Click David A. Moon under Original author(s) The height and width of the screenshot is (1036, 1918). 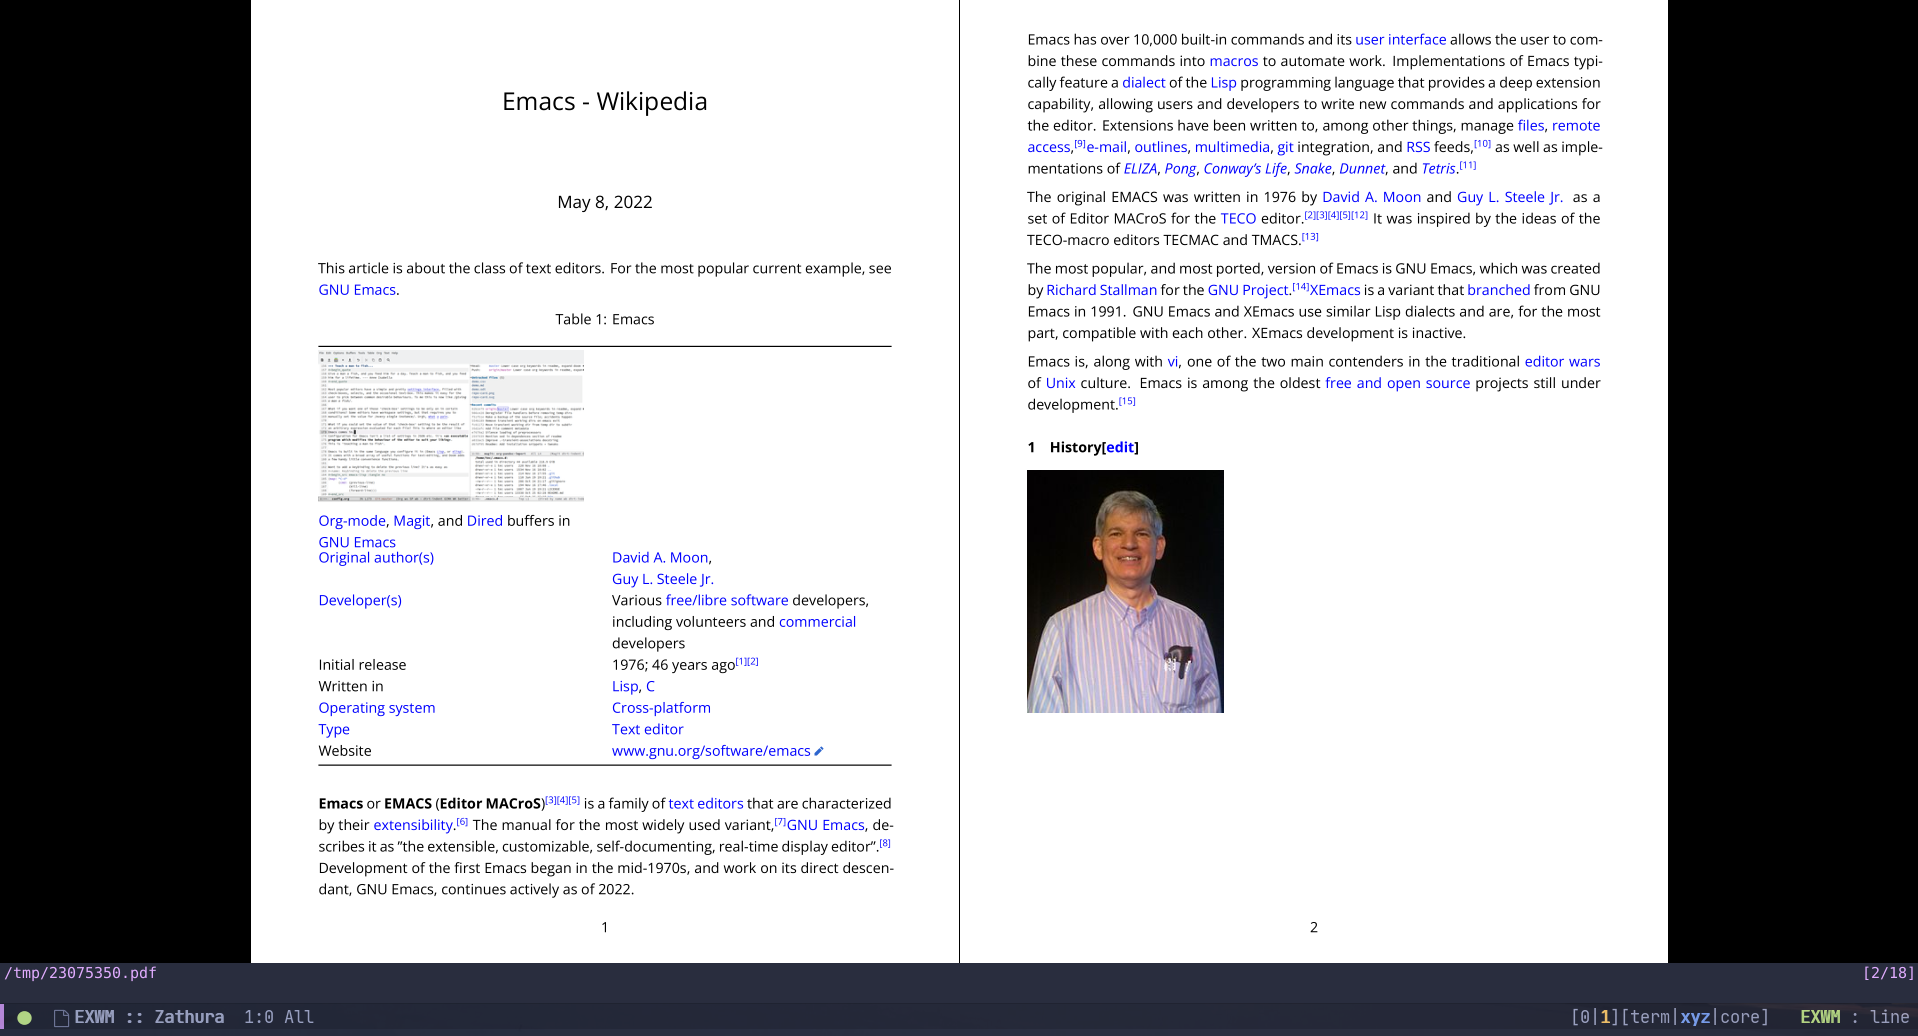tap(660, 557)
